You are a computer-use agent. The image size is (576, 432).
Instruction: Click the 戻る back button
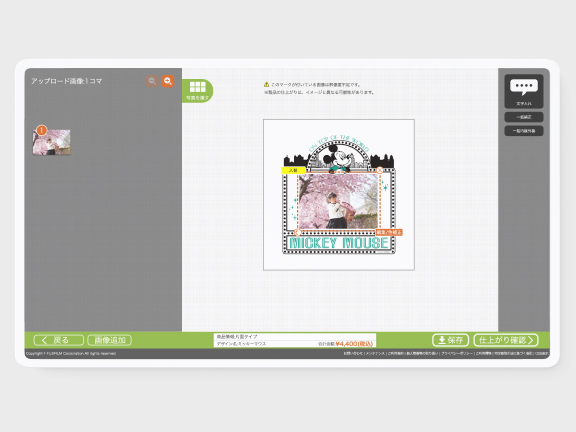pyautogui.click(x=59, y=340)
